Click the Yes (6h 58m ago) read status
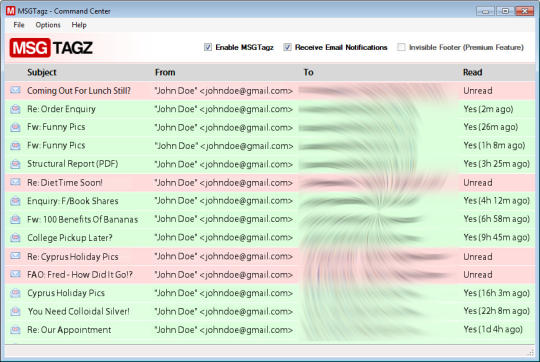 click(x=497, y=219)
